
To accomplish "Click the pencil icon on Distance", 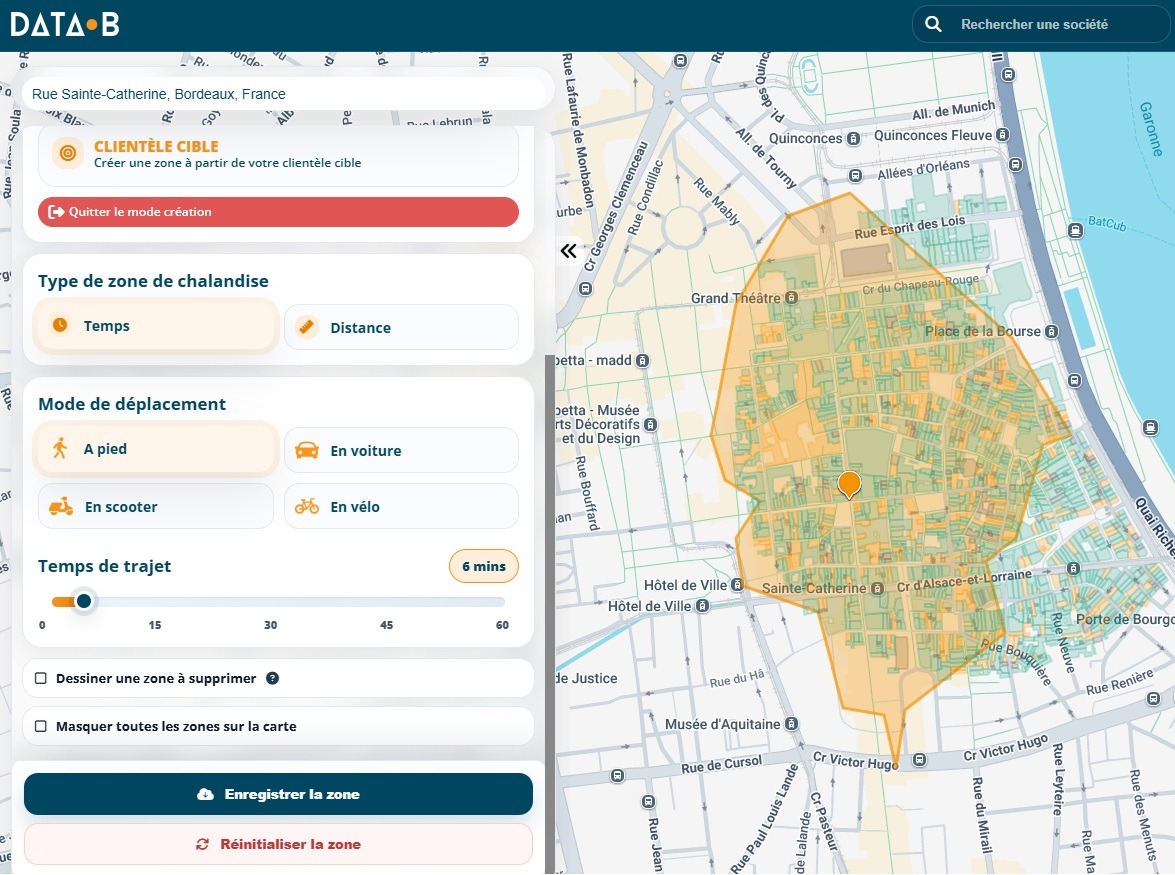I will [x=306, y=327].
